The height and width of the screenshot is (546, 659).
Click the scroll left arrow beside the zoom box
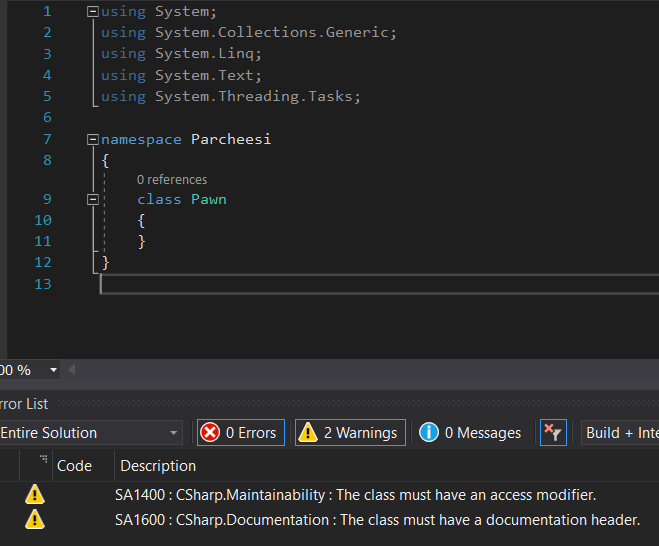pos(71,370)
